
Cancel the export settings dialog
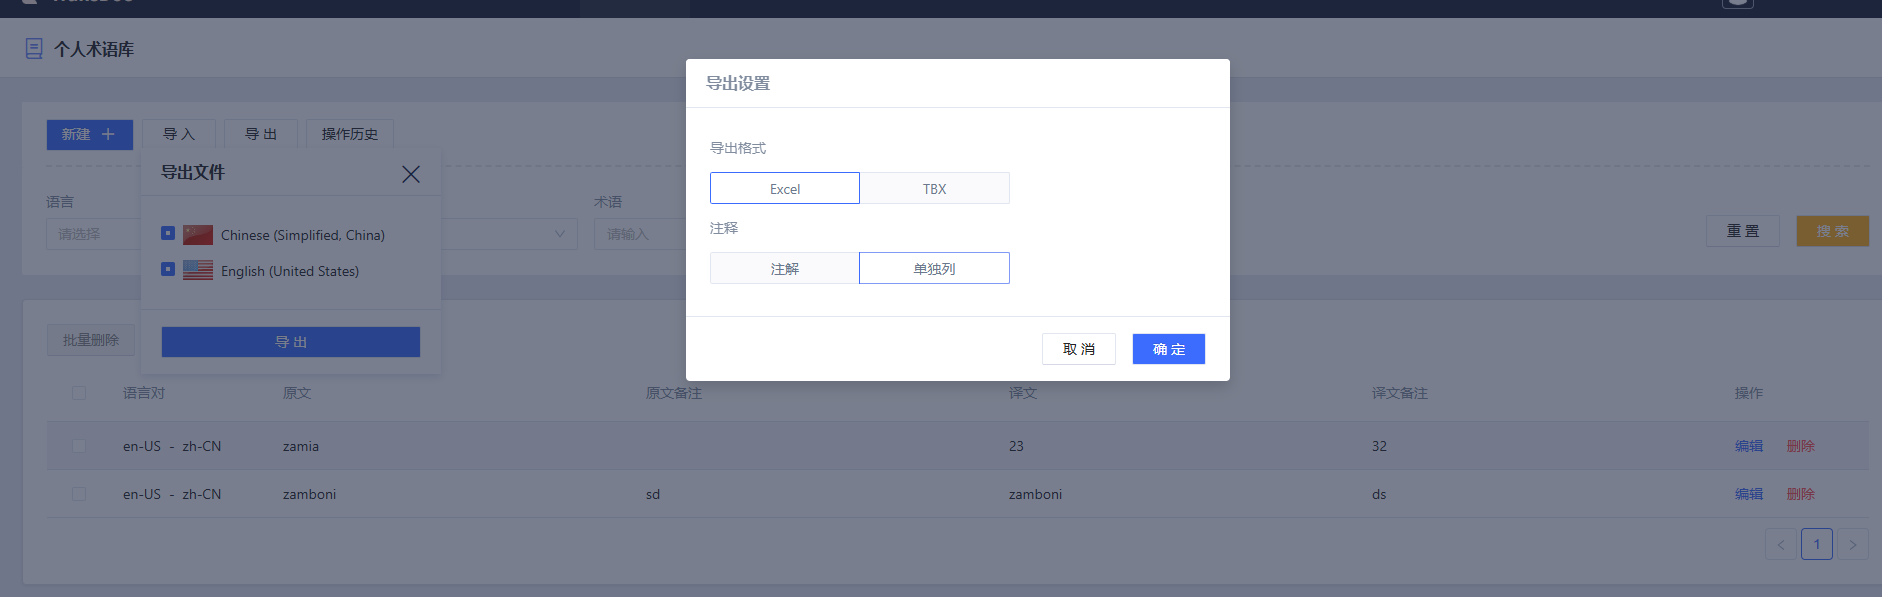tap(1079, 349)
